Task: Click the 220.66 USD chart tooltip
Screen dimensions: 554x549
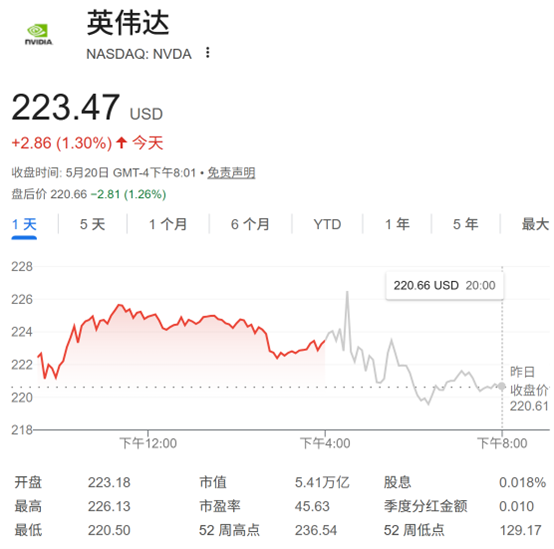Action: [444, 285]
